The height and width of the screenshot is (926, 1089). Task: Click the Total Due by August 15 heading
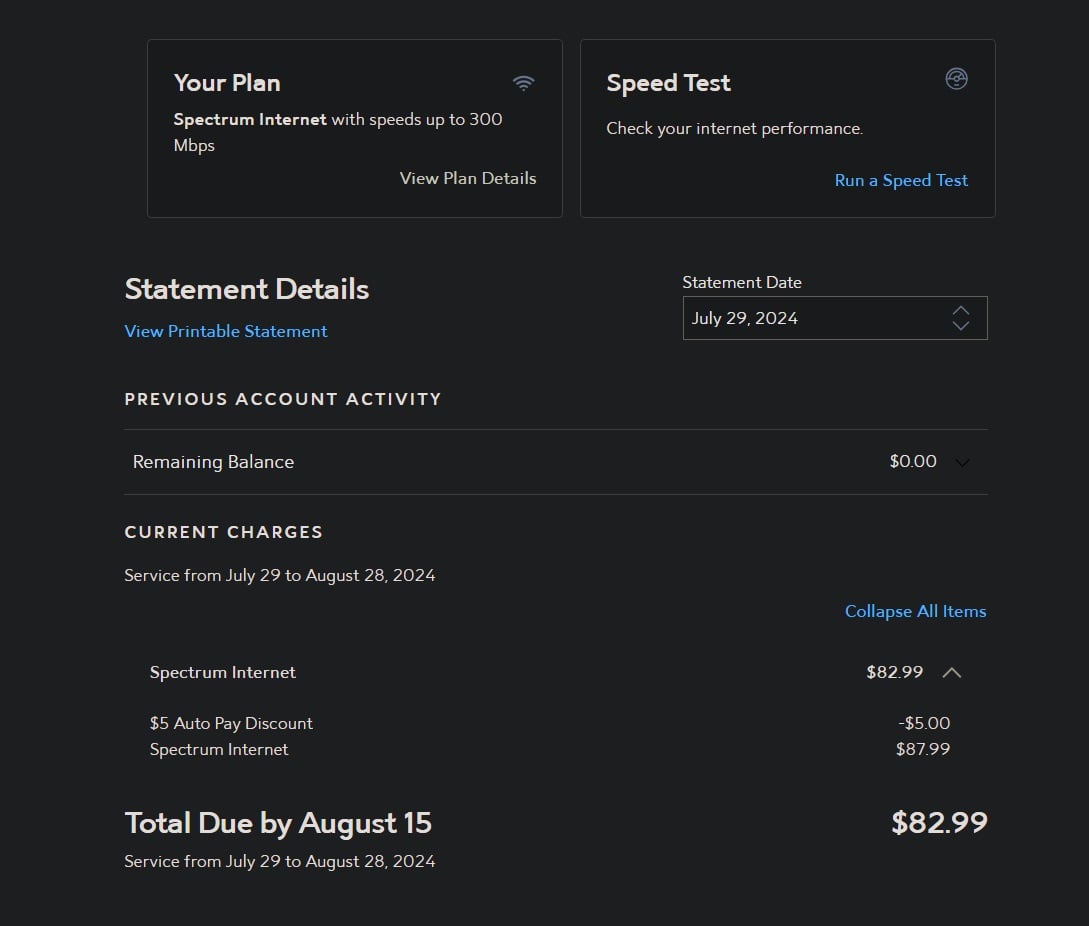point(278,823)
